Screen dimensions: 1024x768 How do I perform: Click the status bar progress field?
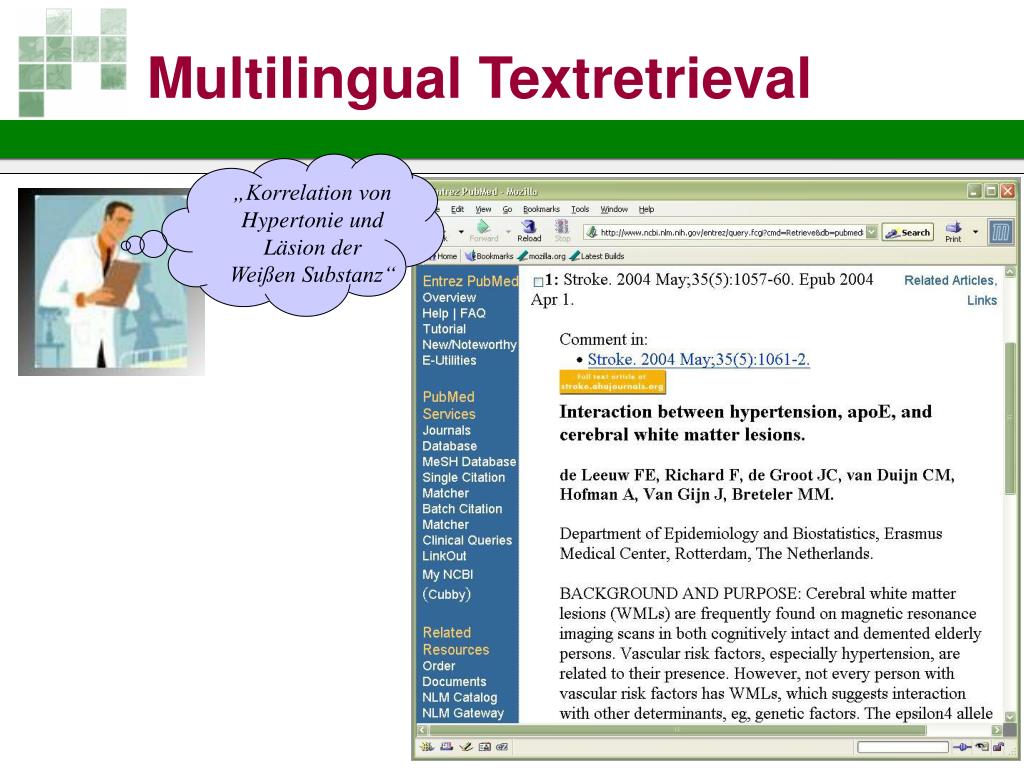click(x=903, y=746)
